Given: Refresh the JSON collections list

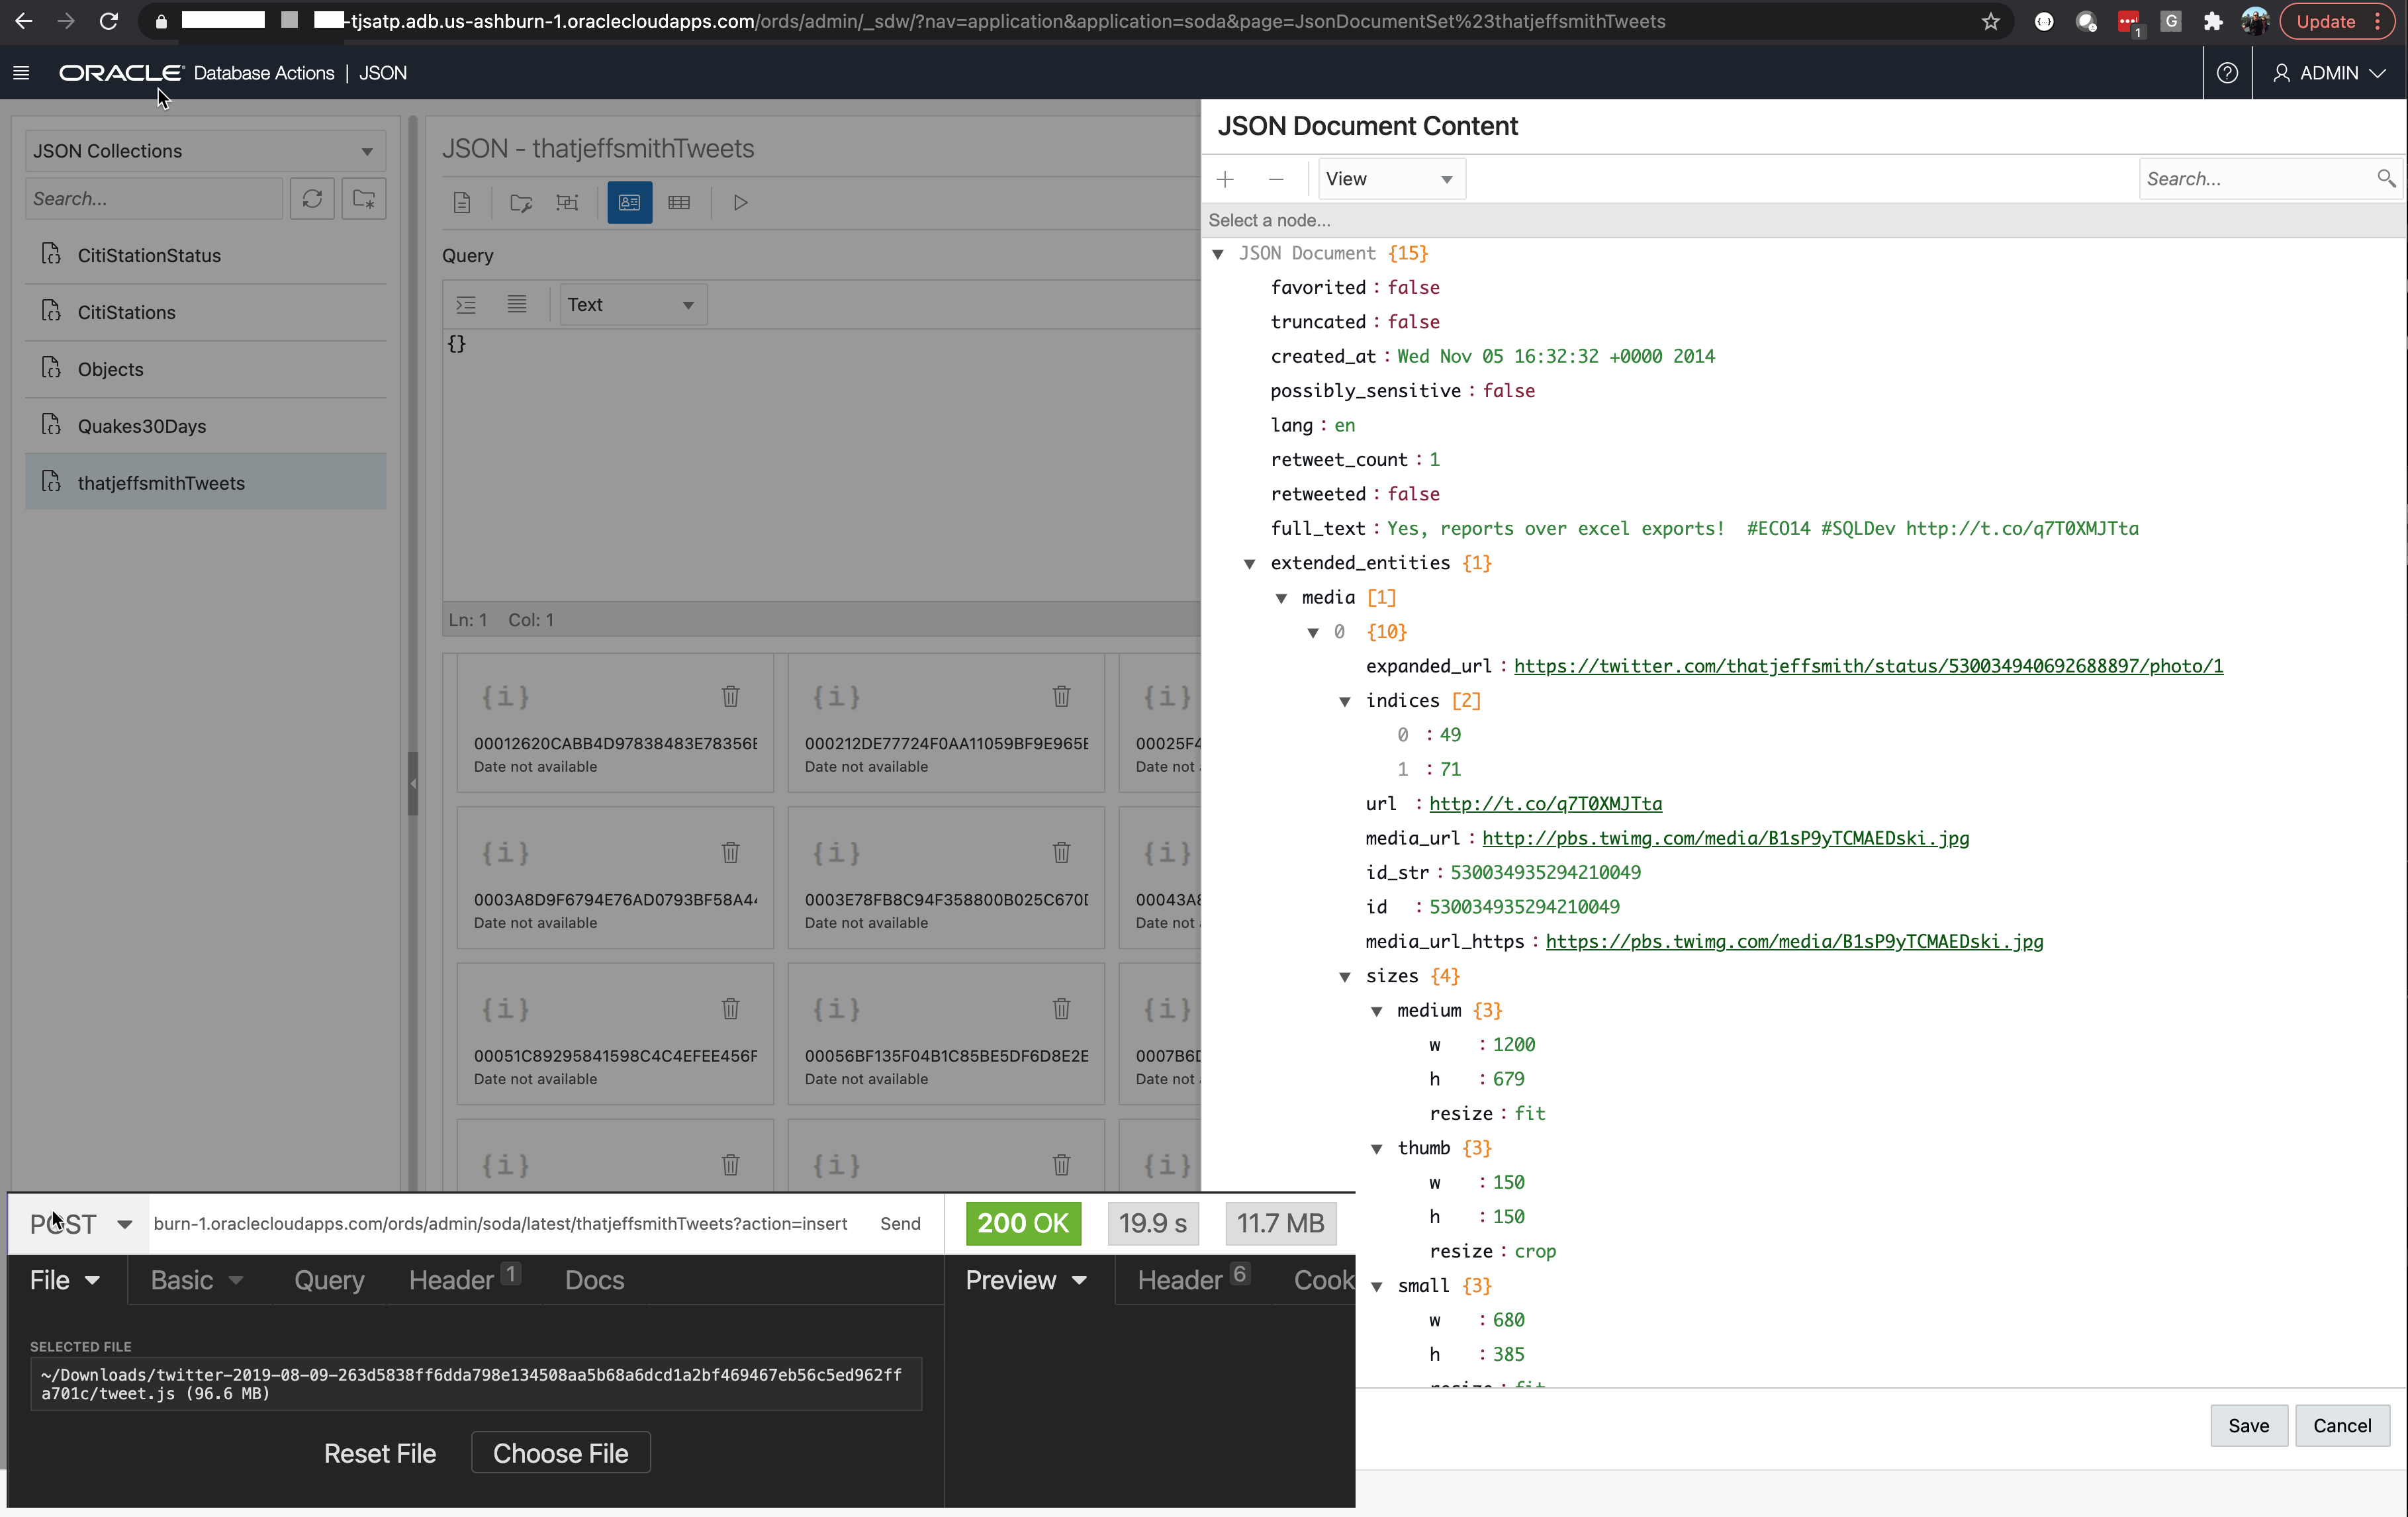Looking at the screenshot, I should coord(312,199).
